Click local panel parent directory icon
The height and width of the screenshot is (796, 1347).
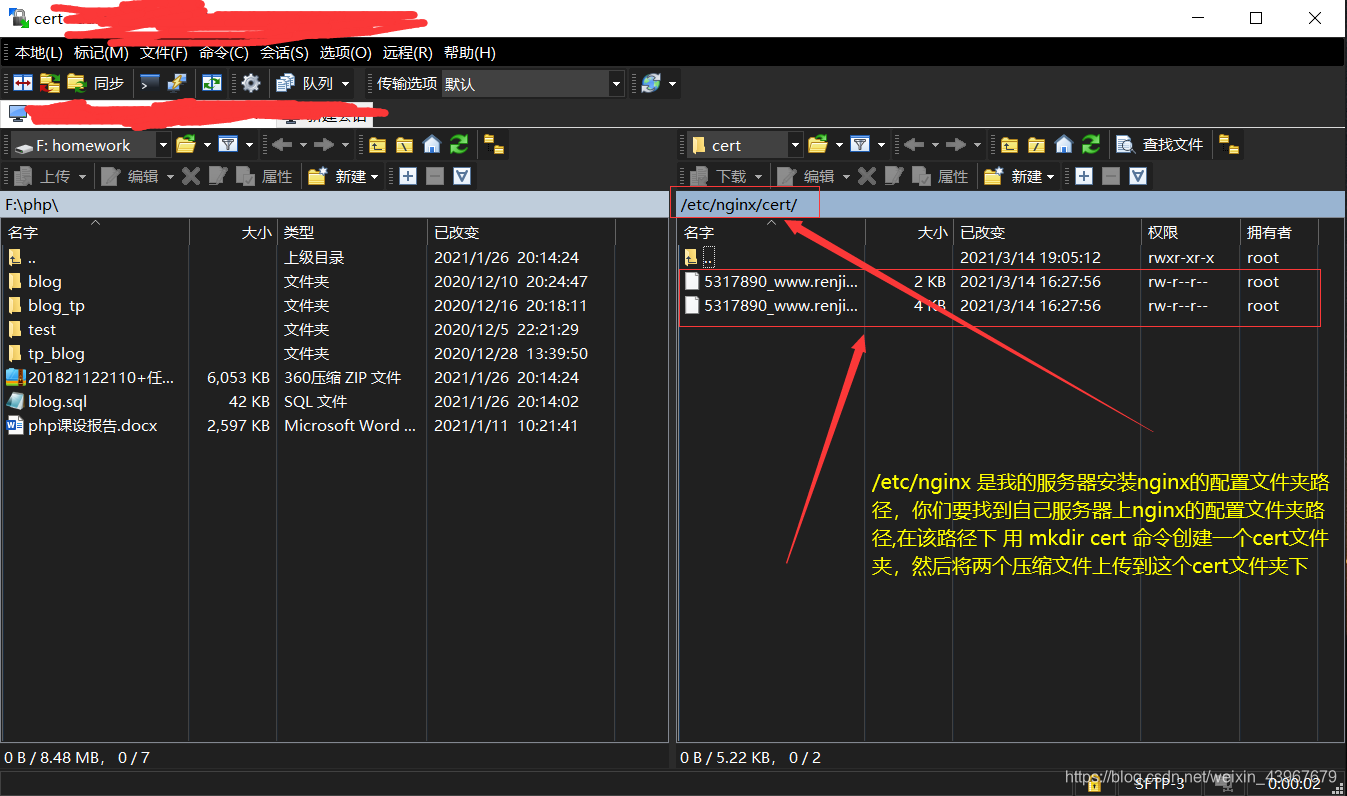coord(376,145)
